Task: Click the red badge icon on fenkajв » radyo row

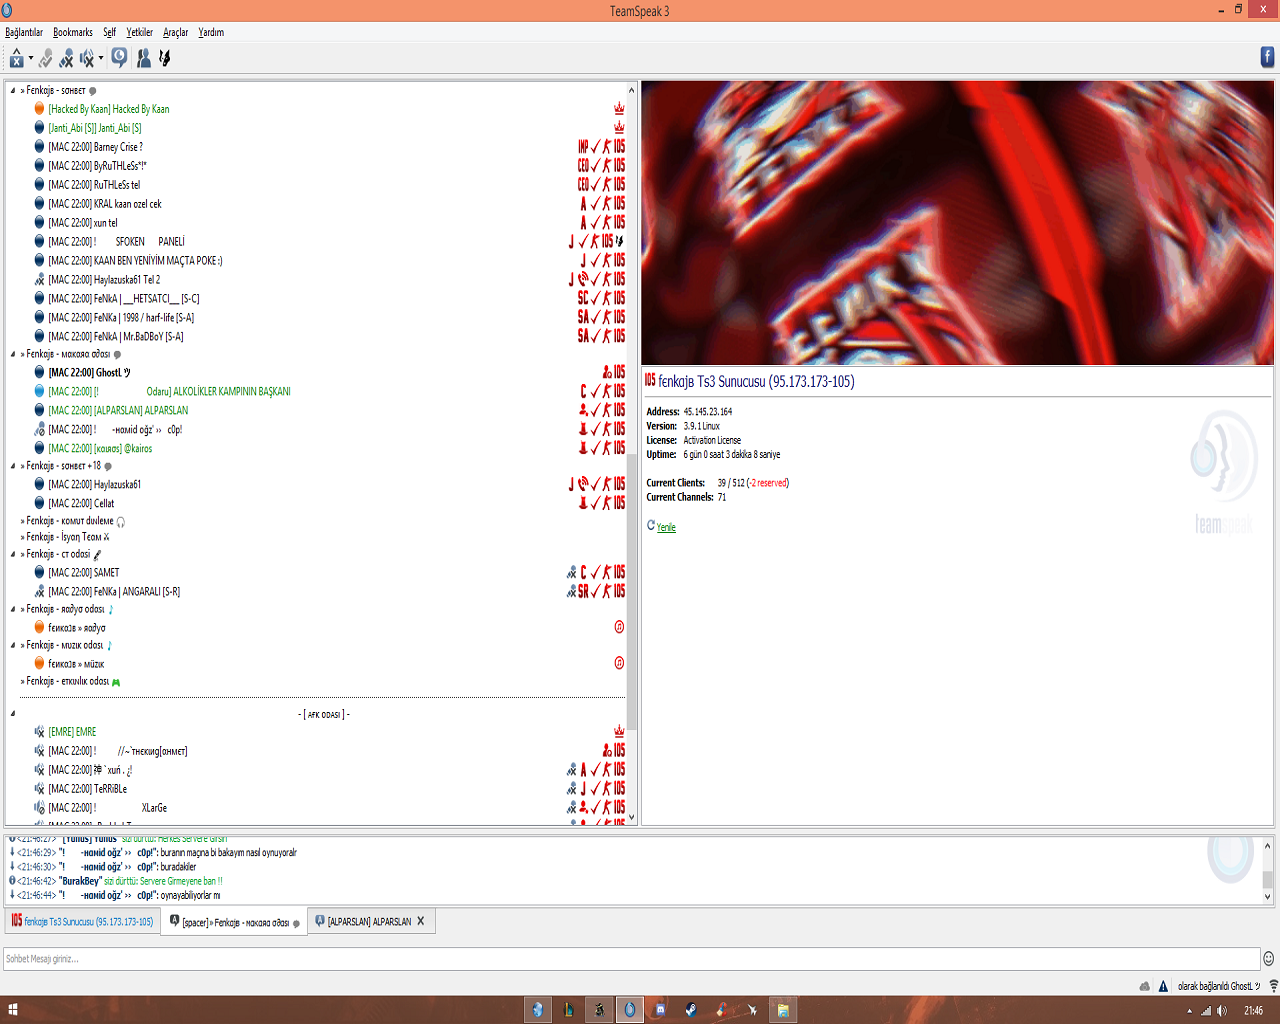Action: tap(619, 627)
